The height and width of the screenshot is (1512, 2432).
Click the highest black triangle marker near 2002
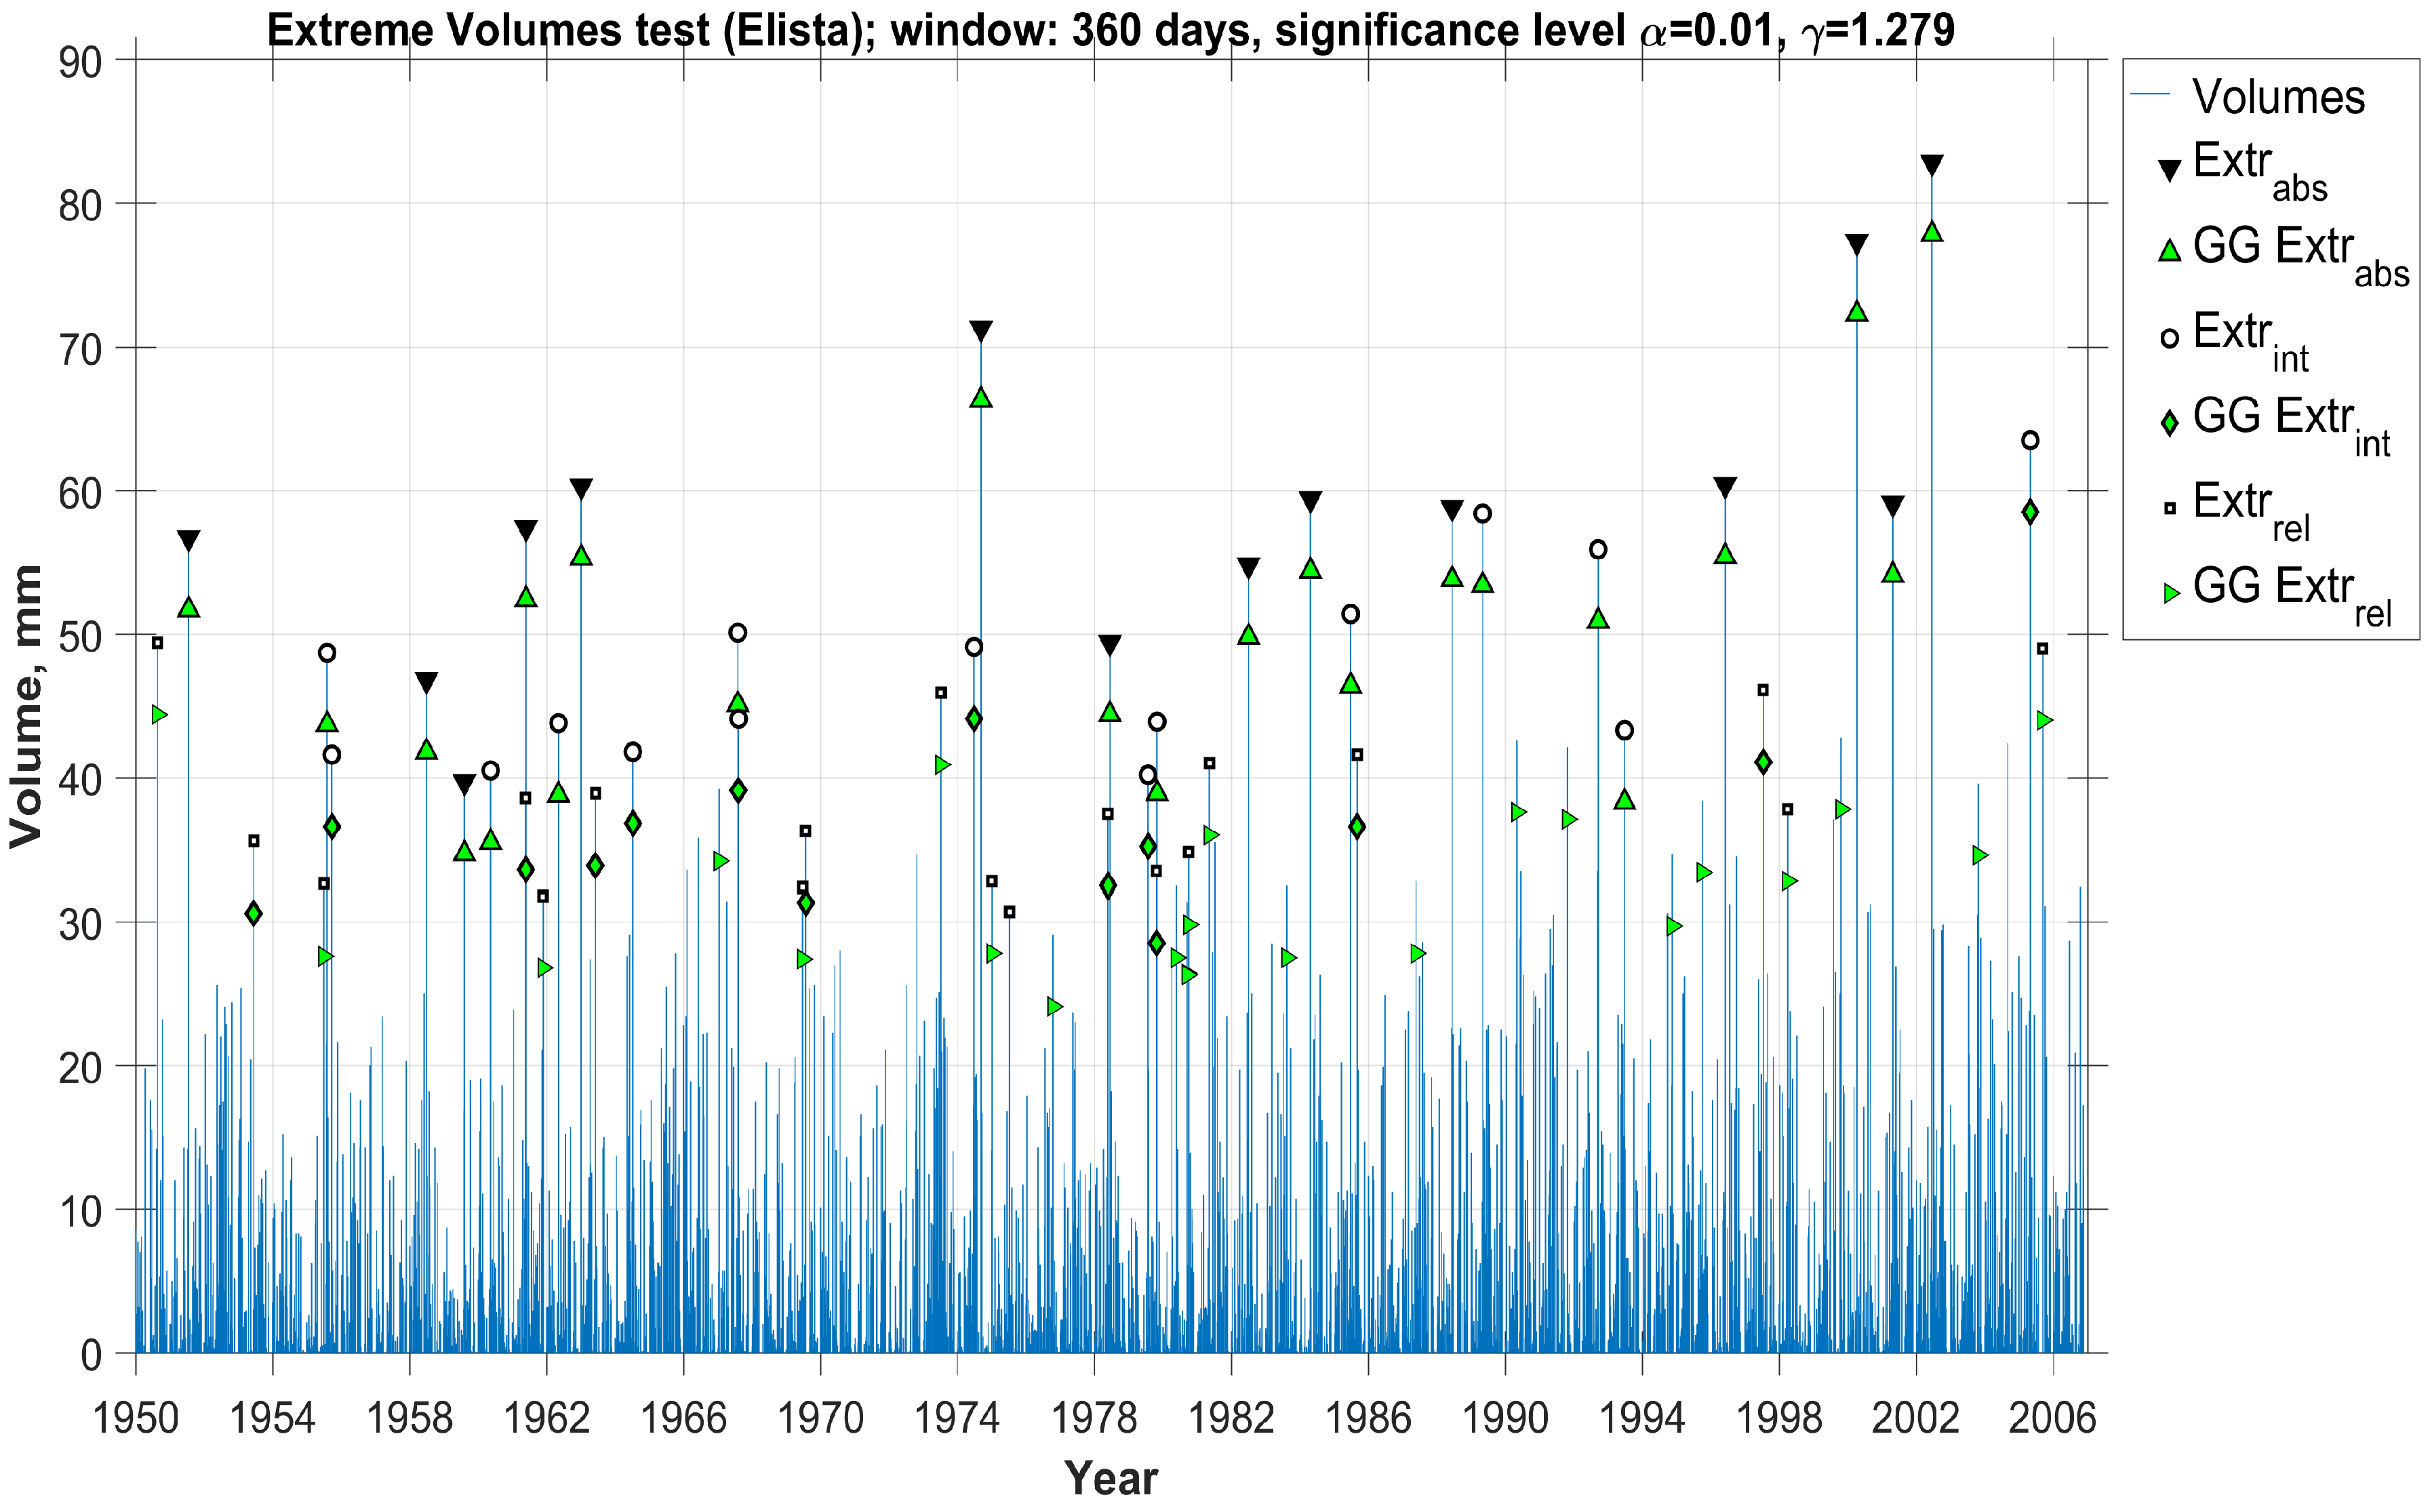[1931, 165]
